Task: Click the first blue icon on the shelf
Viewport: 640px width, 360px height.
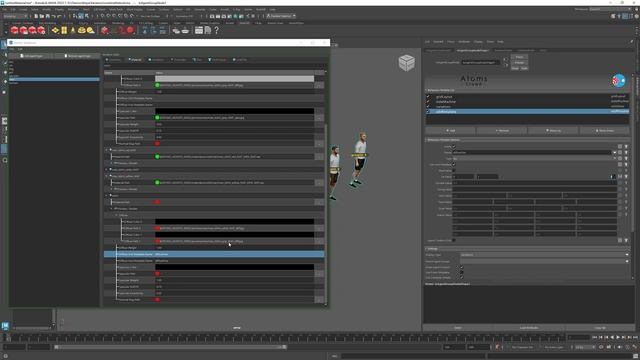Action: tap(145, 30)
